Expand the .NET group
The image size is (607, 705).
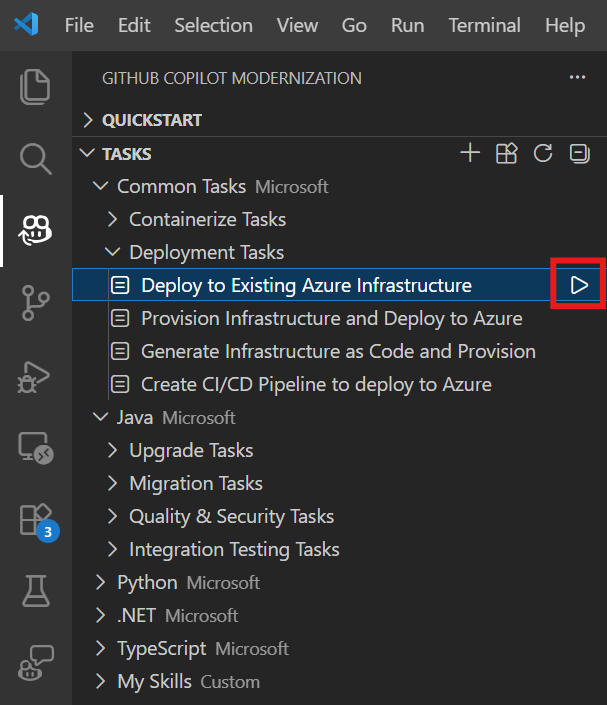click(101, 616)
